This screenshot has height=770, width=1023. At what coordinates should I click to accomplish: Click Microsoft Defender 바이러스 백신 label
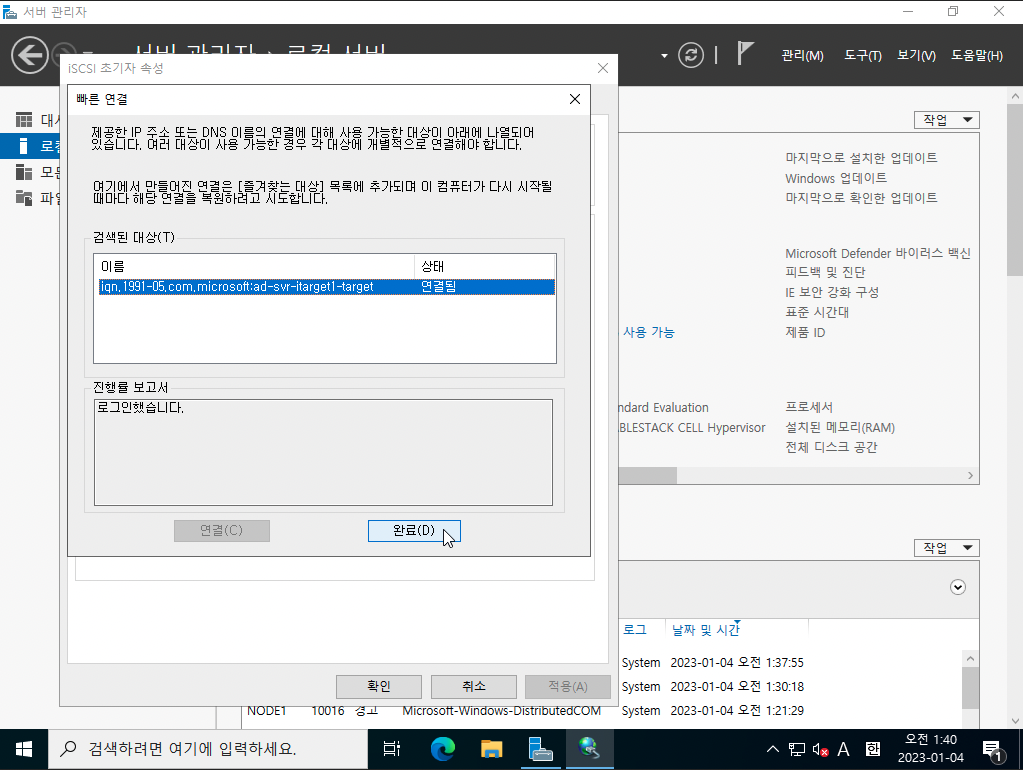(878, 253)
